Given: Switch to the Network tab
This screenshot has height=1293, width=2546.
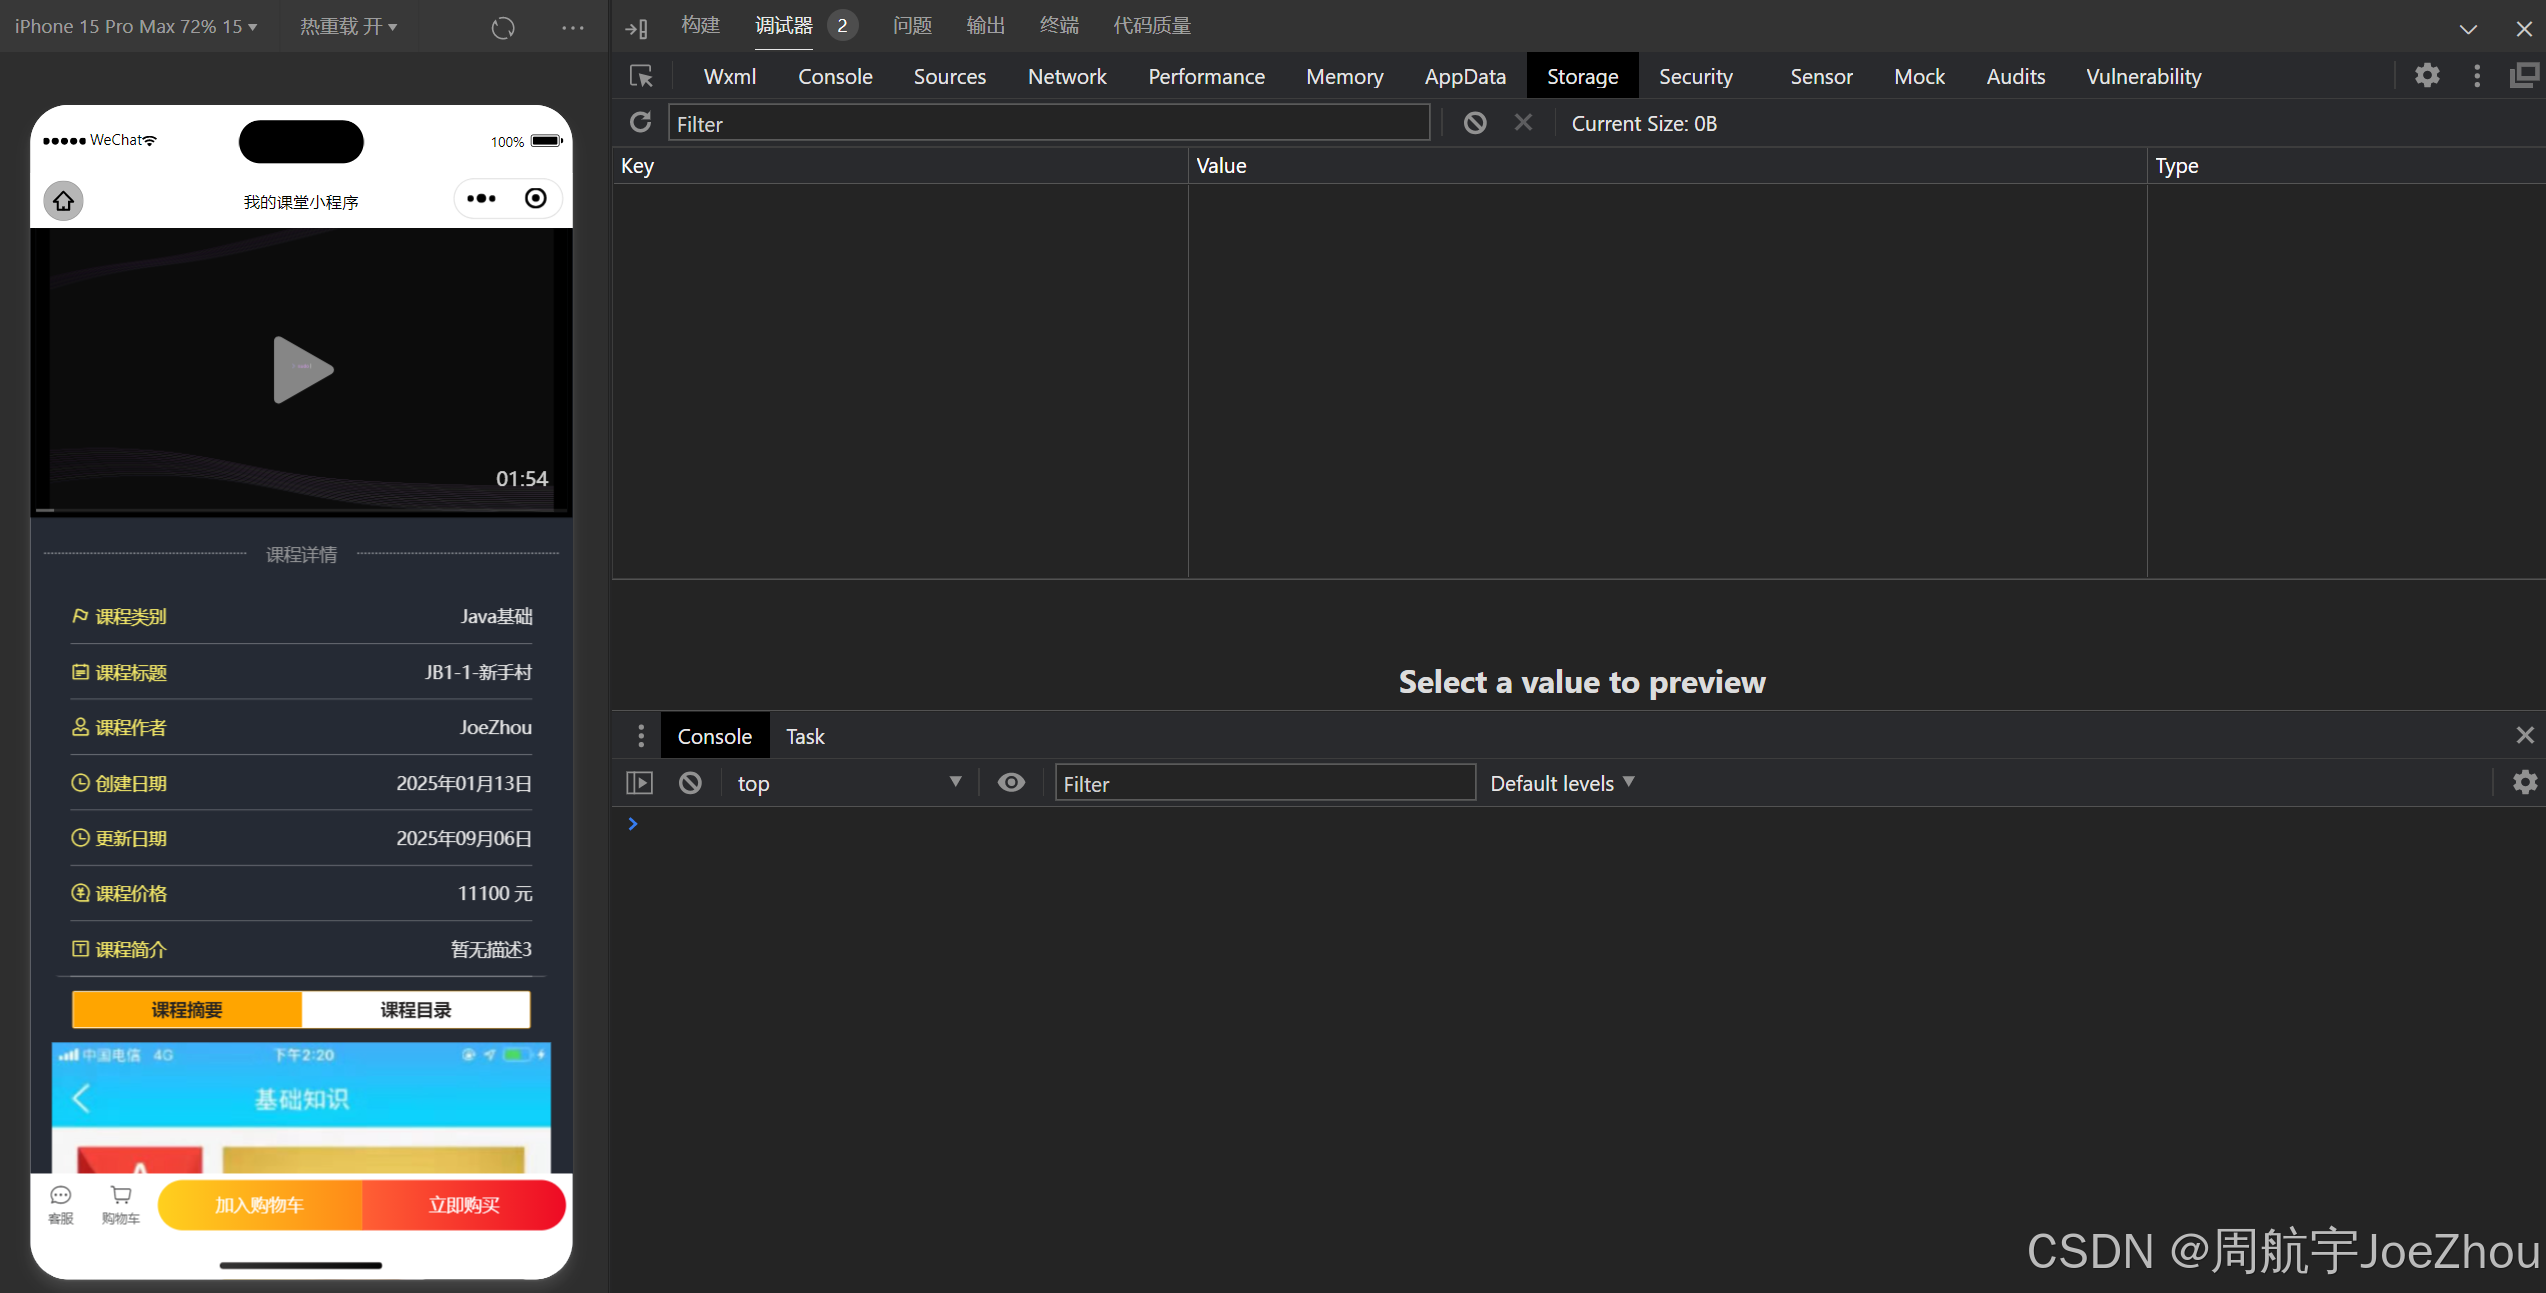Looking at the screenshot, I should pyautogui.click(x=1066, y=77).
